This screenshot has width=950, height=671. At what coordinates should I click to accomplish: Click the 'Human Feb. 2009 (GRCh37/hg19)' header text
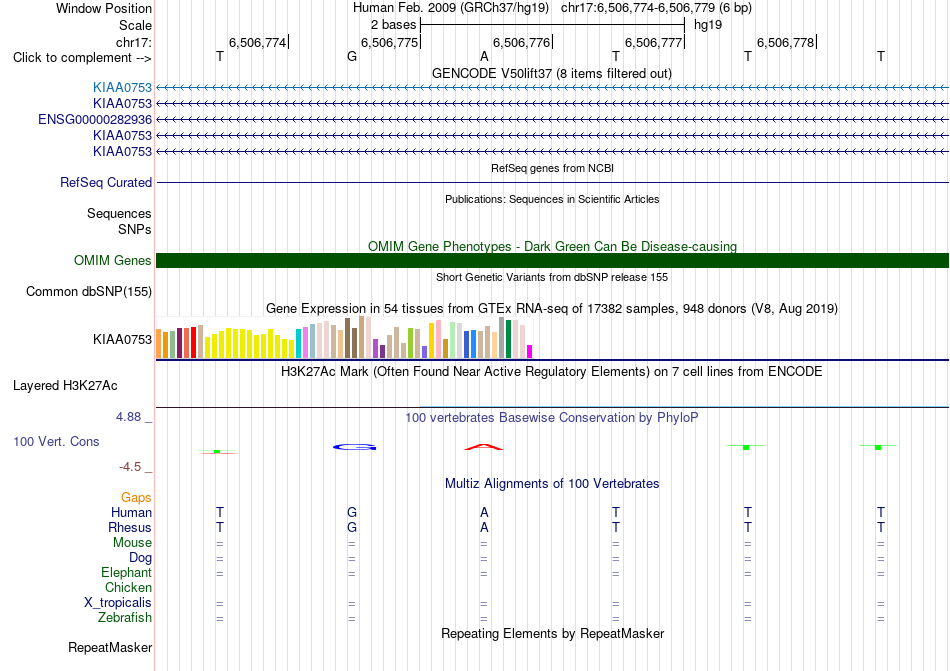point(451,8)
